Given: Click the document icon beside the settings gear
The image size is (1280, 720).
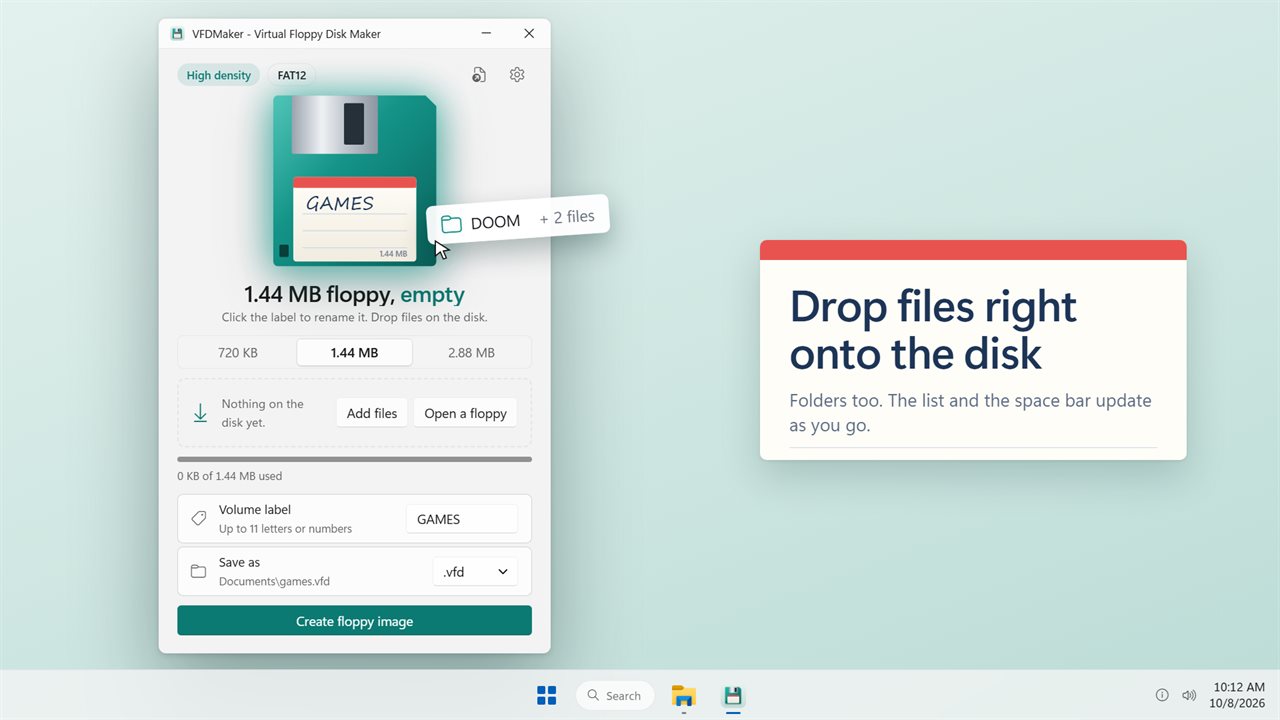Looking at the screenshot, I should click(479, 75).
